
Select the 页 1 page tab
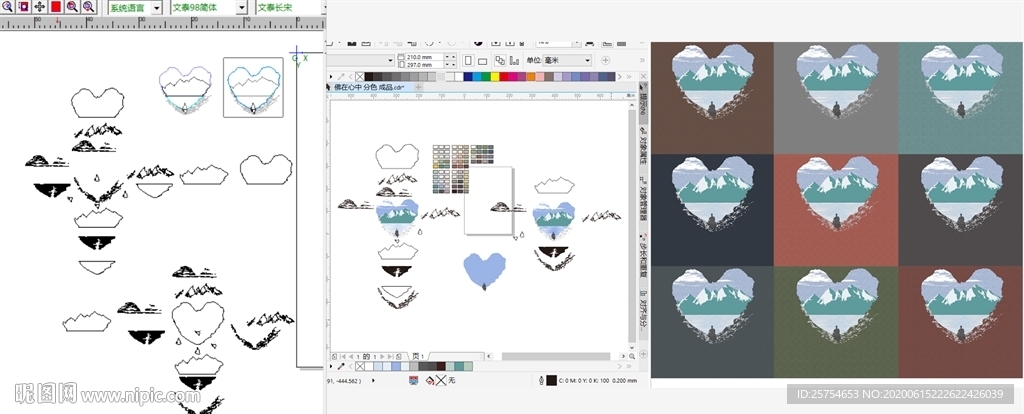(x=416, y=356)
